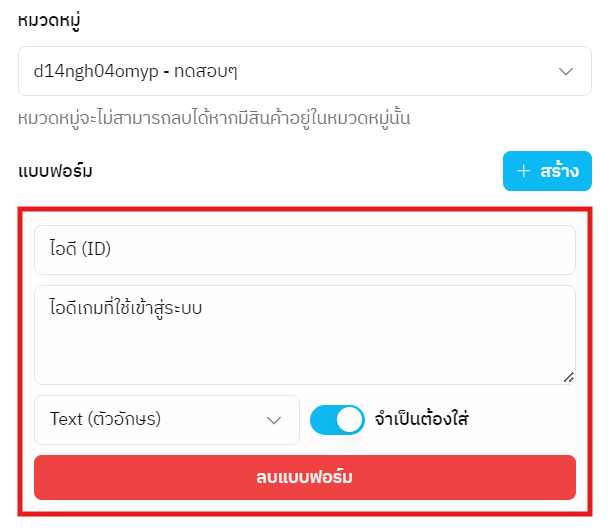Click the จำเป็นต้องใส่ label text

pyautogui.click(x=421, y=420)
